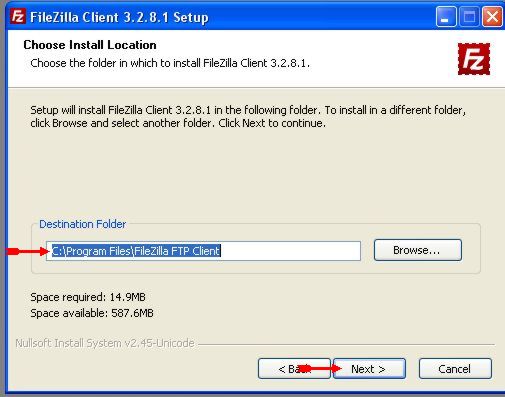
Task: Click the red FileZilla logo in the header
Action: [x=474, y=59]
